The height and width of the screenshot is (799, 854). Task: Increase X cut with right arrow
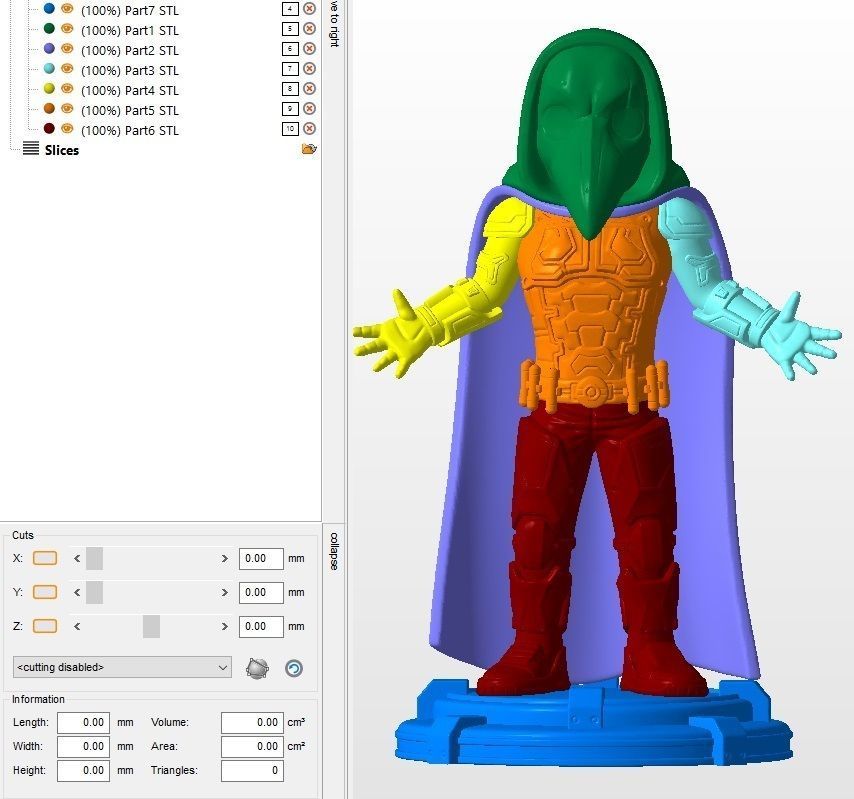coord(224,558)
